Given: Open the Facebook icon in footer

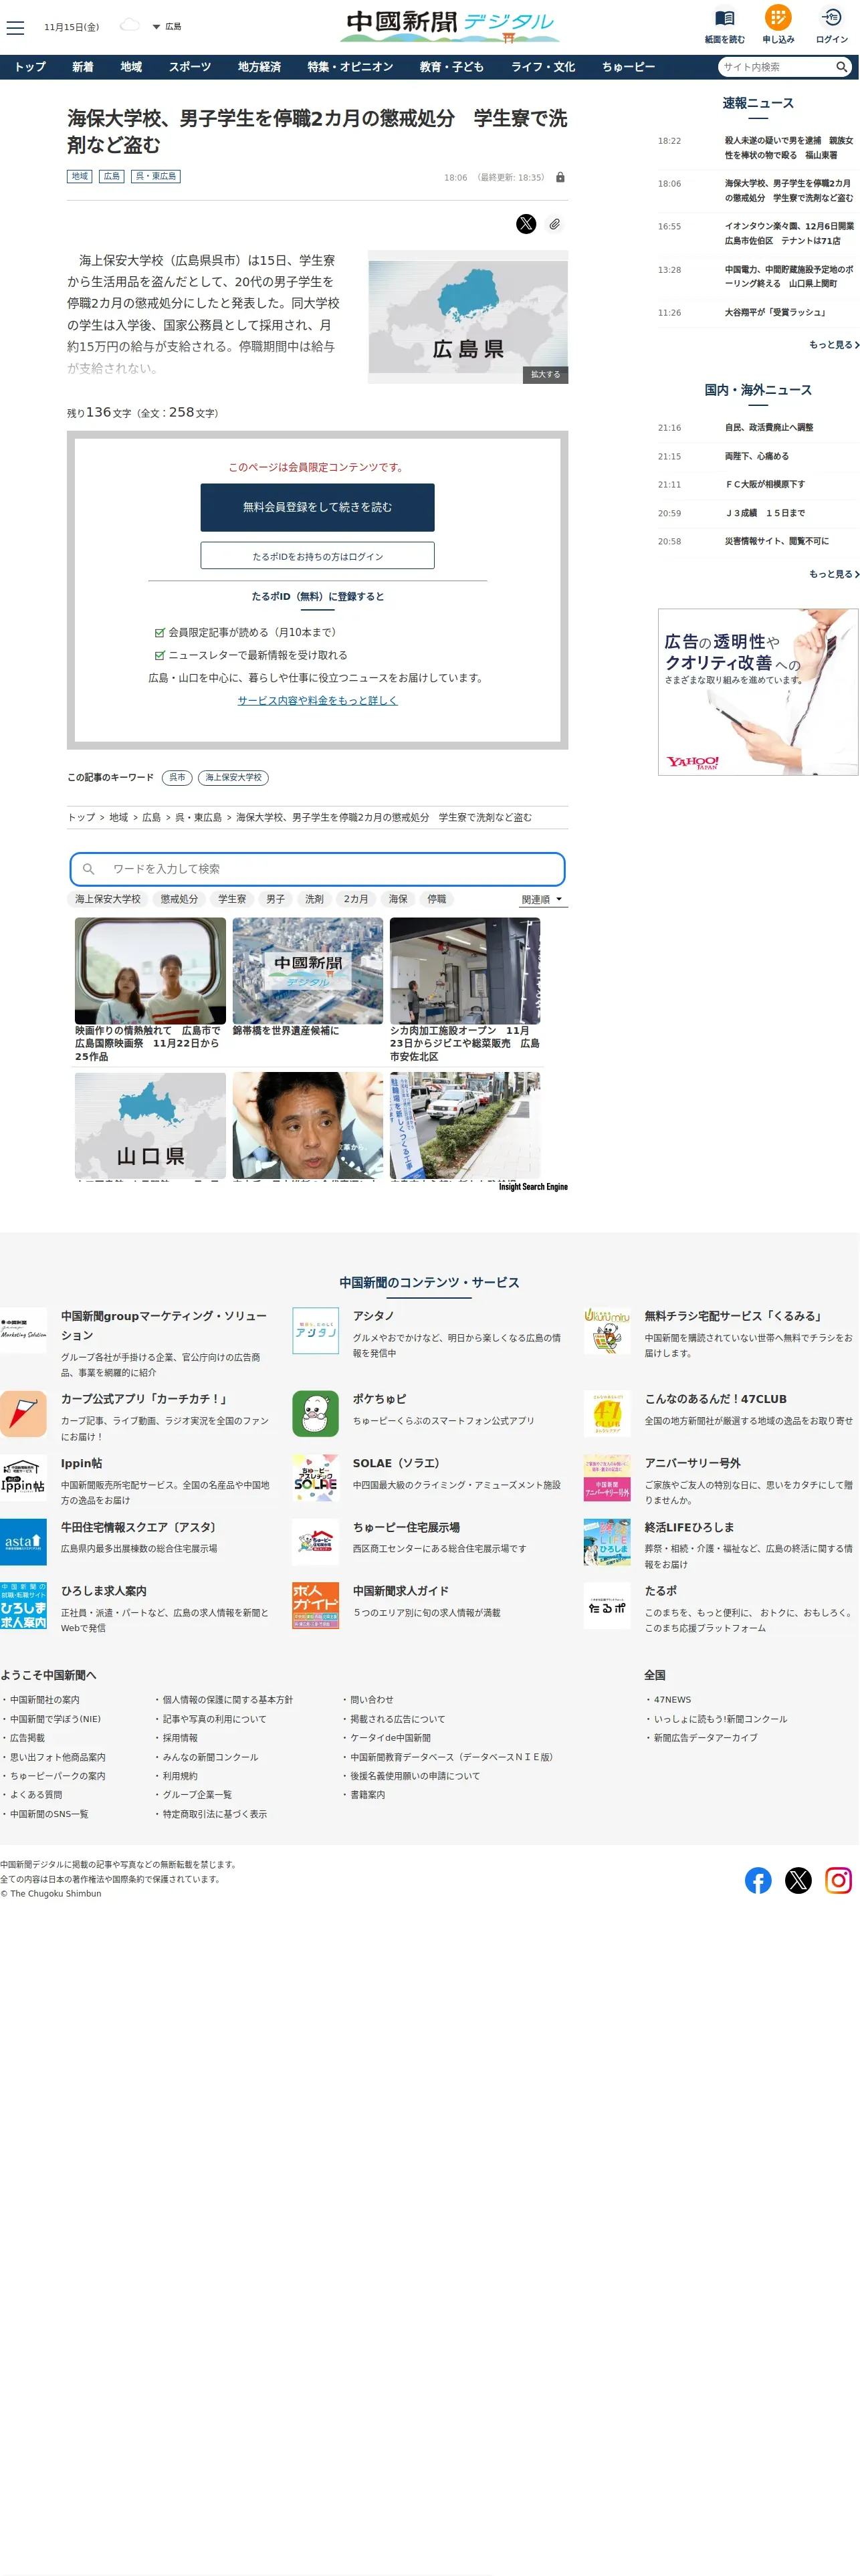Looking at the screenshot, I should [758, 1880].
